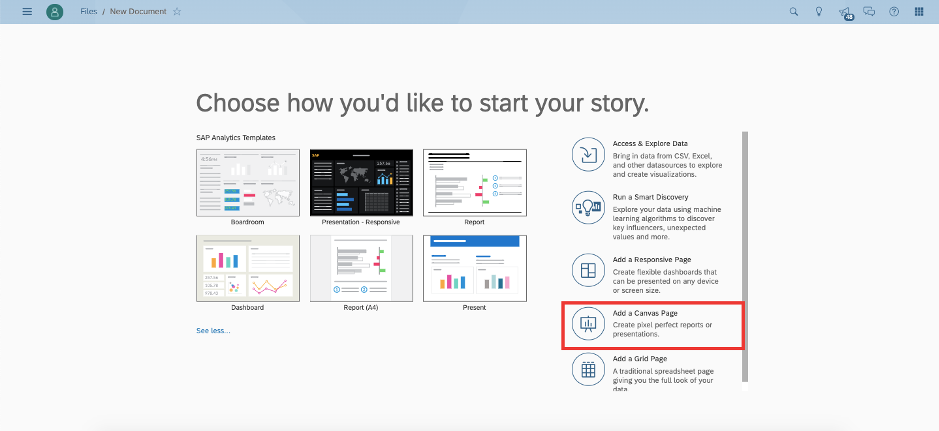The image size is (939, 431).
Task: Choose Access & Explore Data title
Action: (x=650, y=144)
